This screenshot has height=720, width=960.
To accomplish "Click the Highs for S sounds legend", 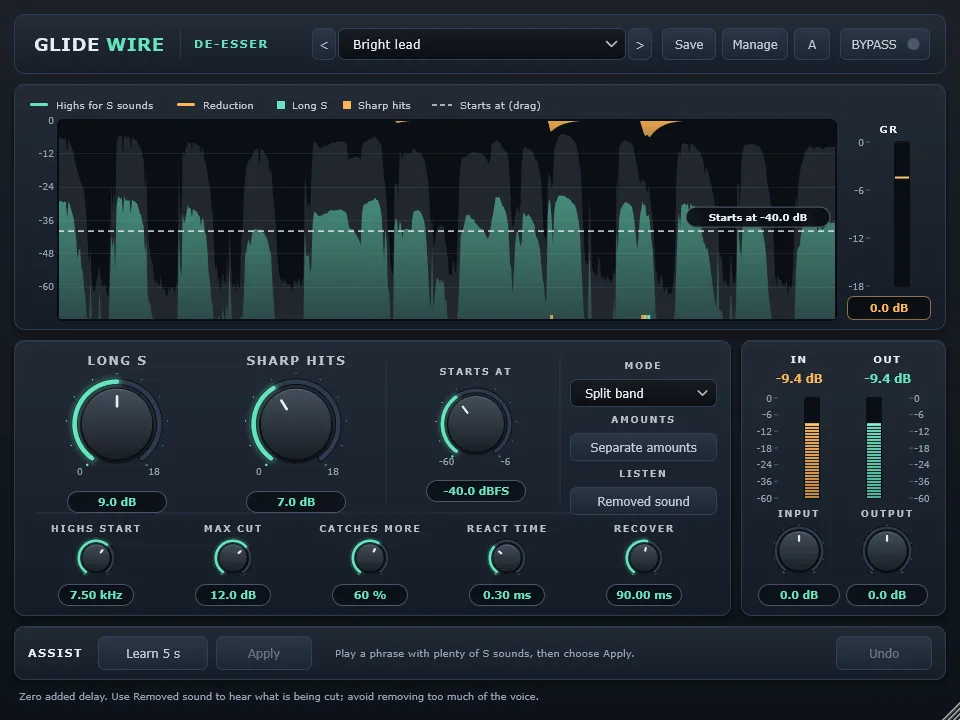I will [92, 105].
